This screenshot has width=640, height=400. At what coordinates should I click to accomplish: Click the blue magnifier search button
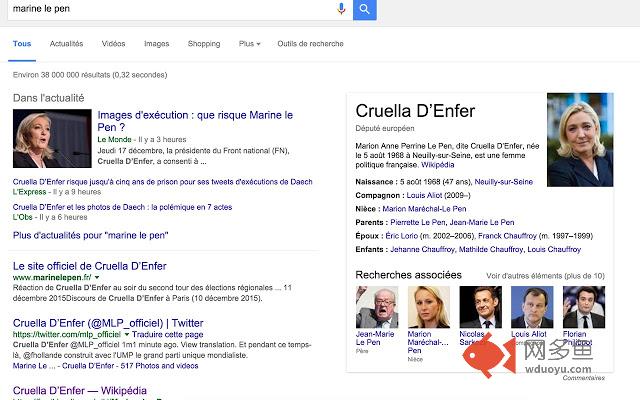point(364,9)
